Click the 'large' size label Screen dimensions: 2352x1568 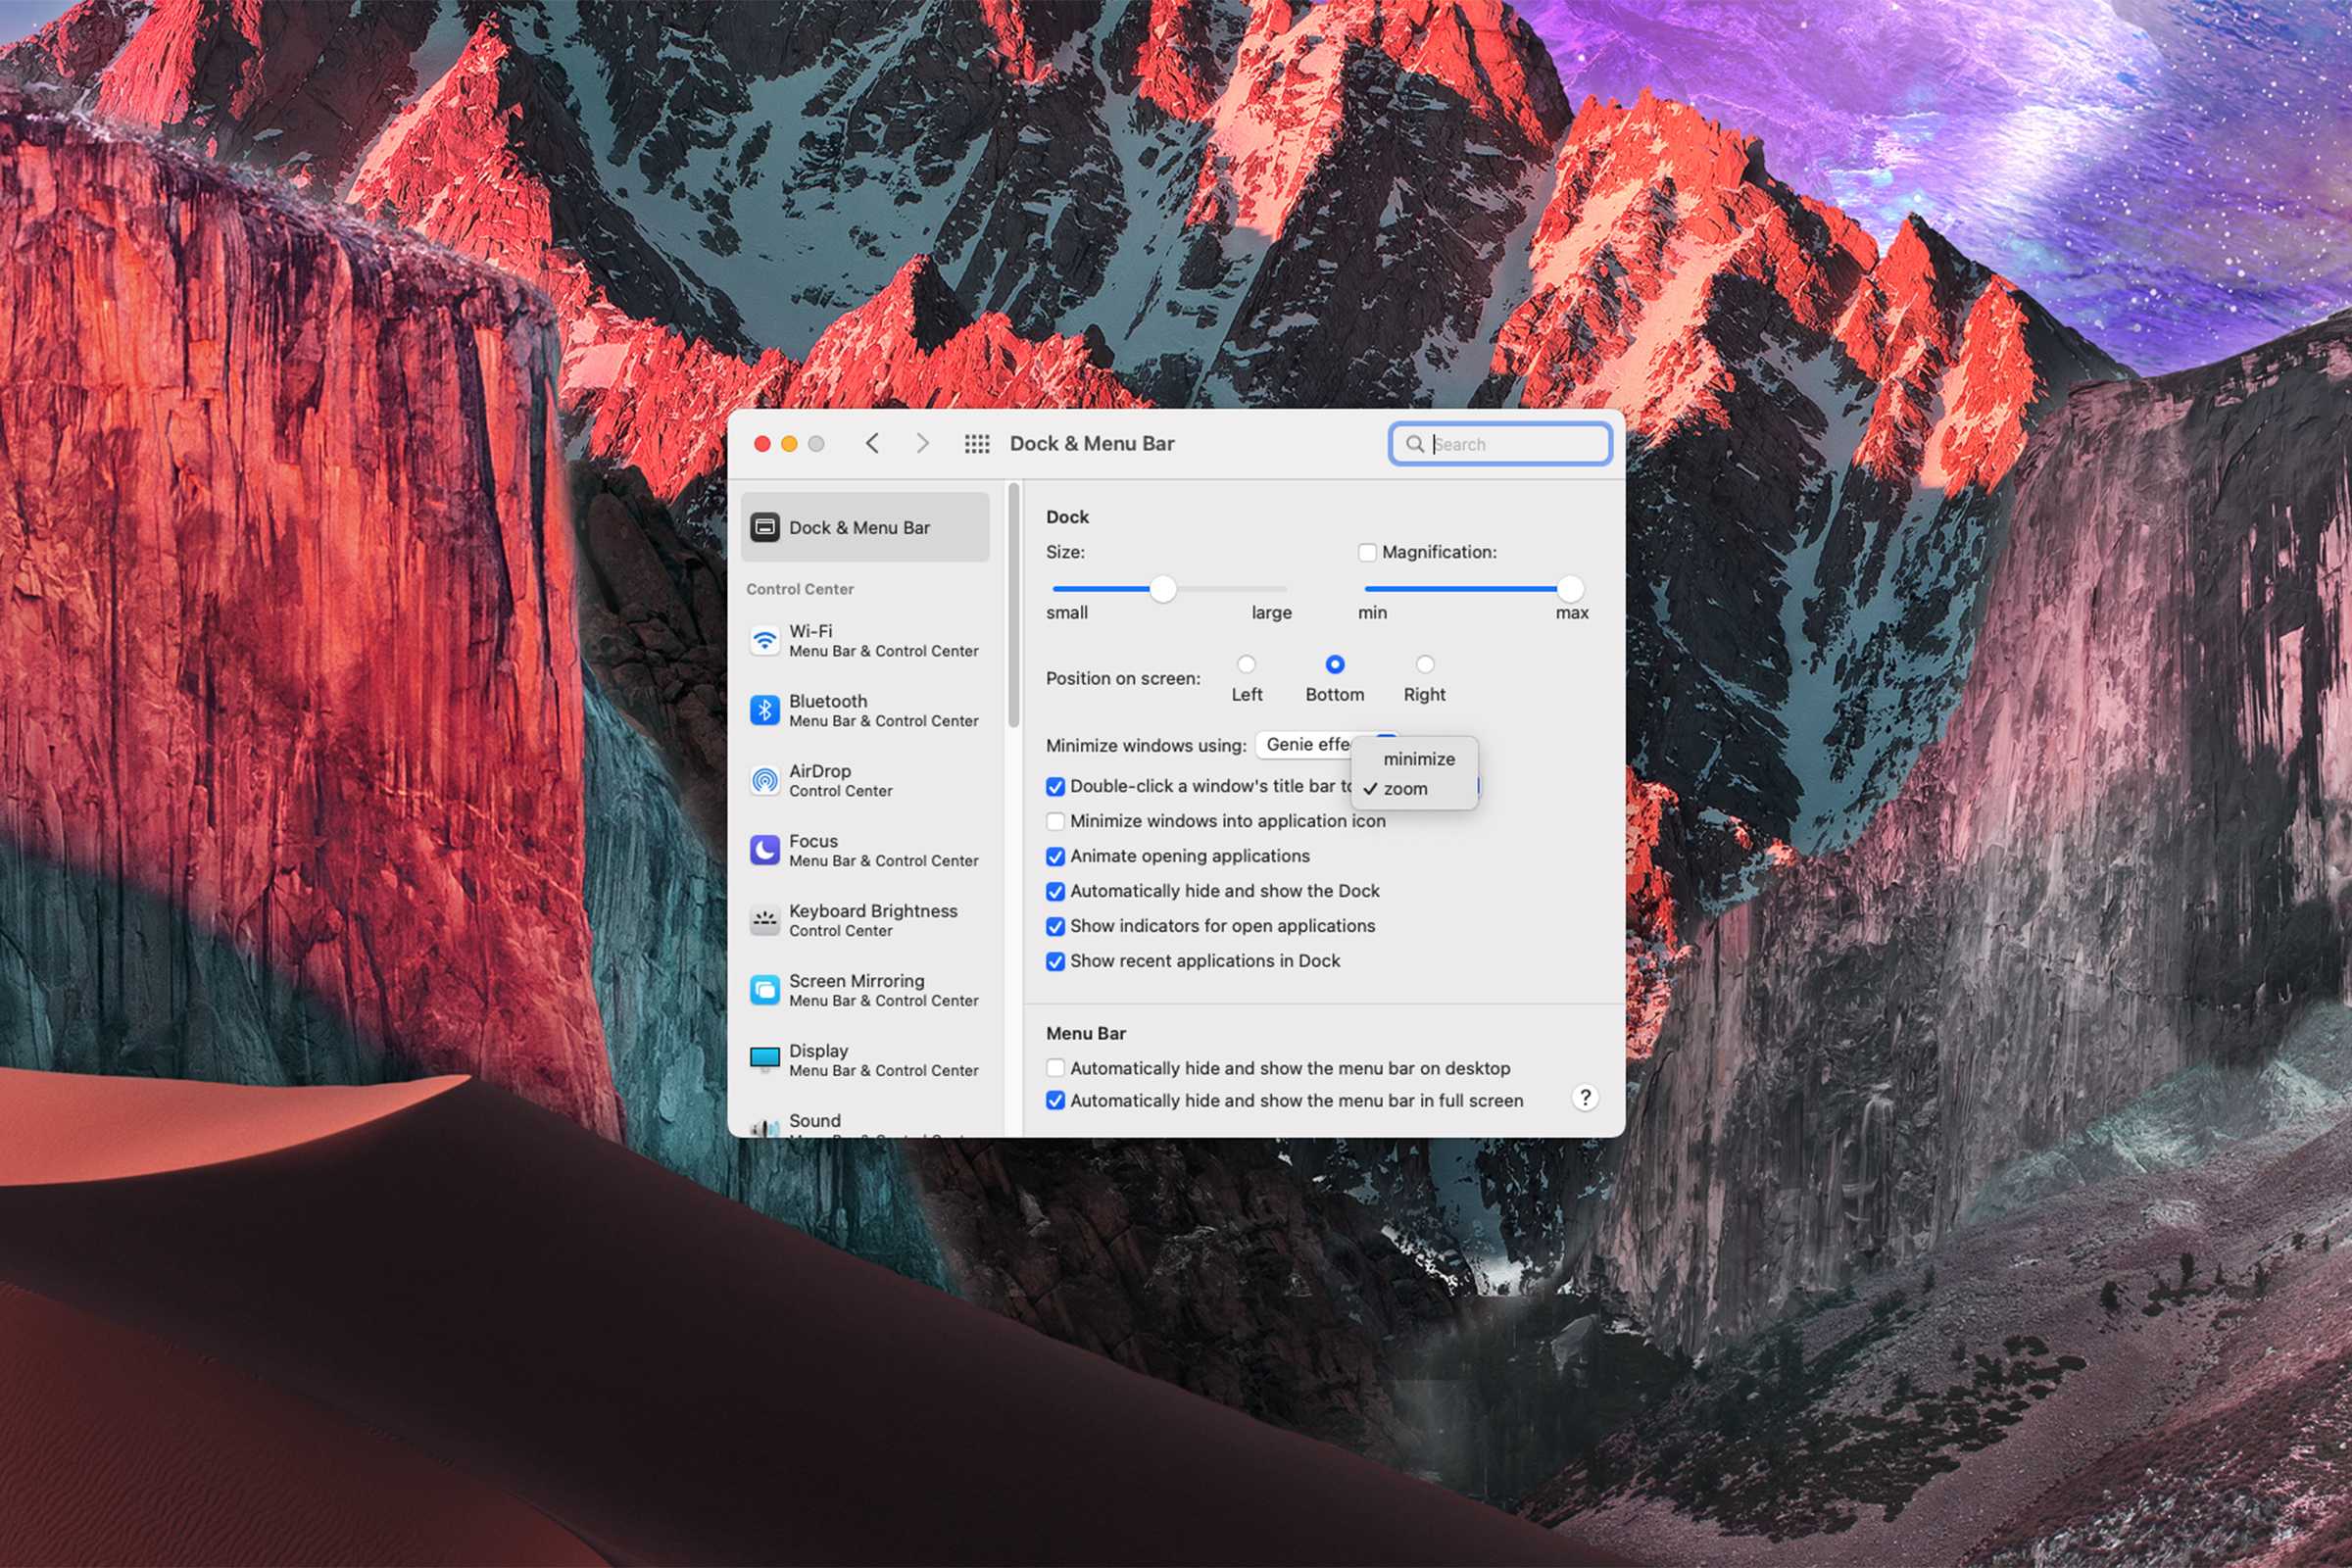coord(1272,612)
